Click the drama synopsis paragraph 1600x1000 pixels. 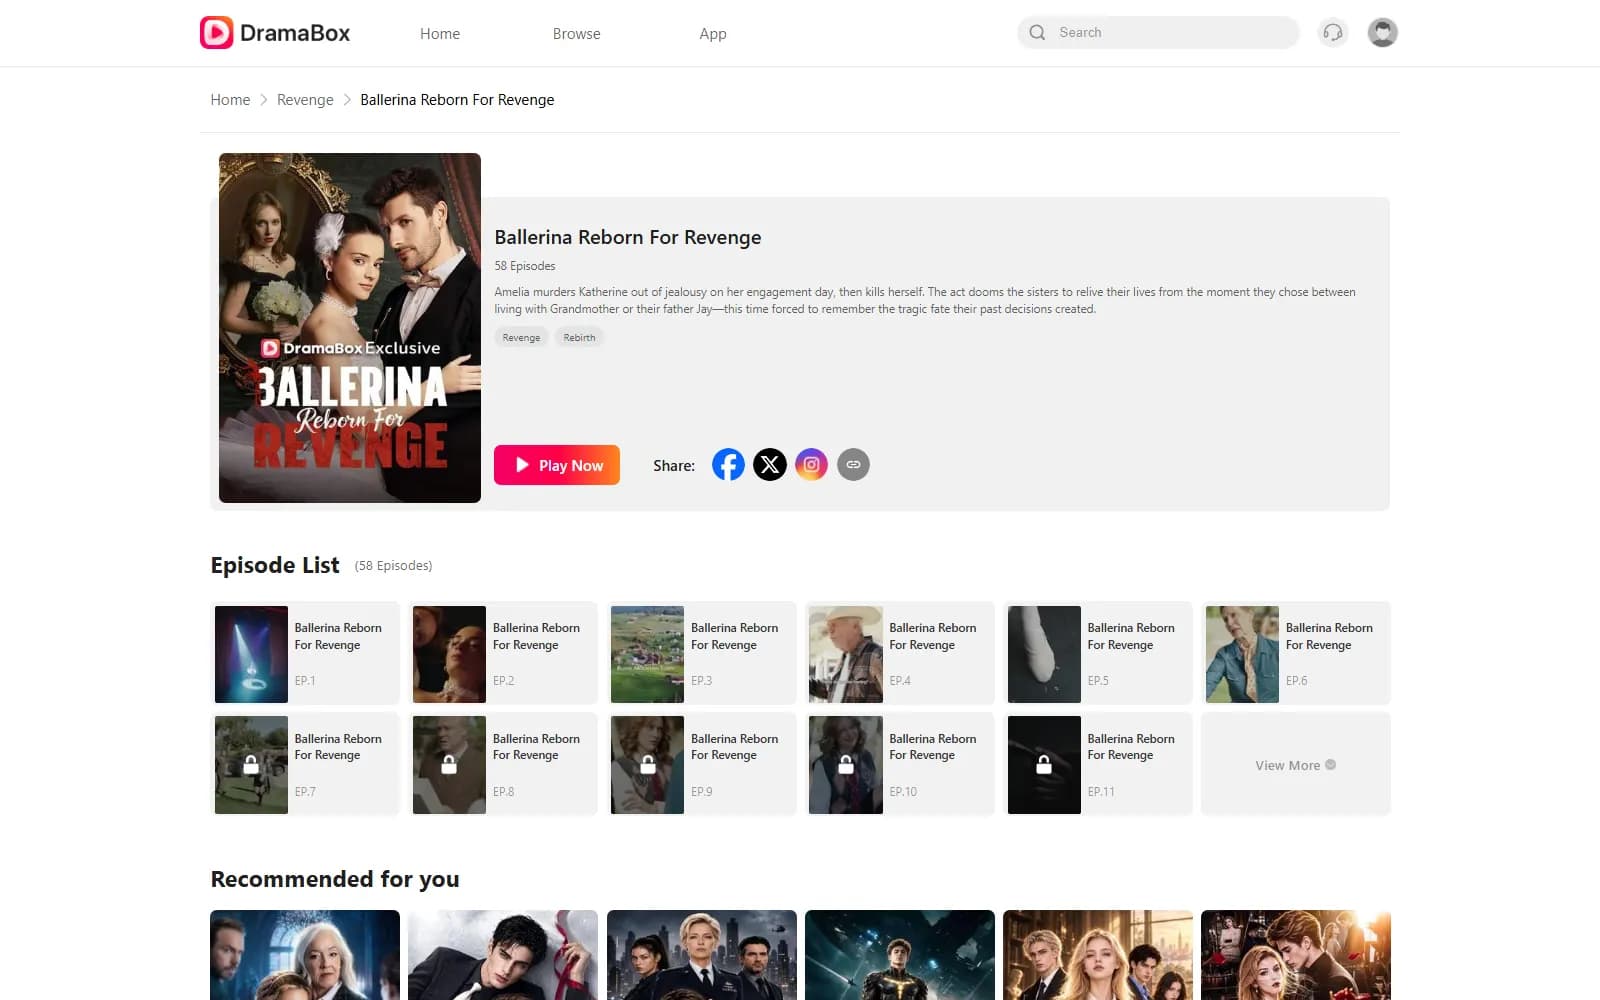click(x=925, y=300)
